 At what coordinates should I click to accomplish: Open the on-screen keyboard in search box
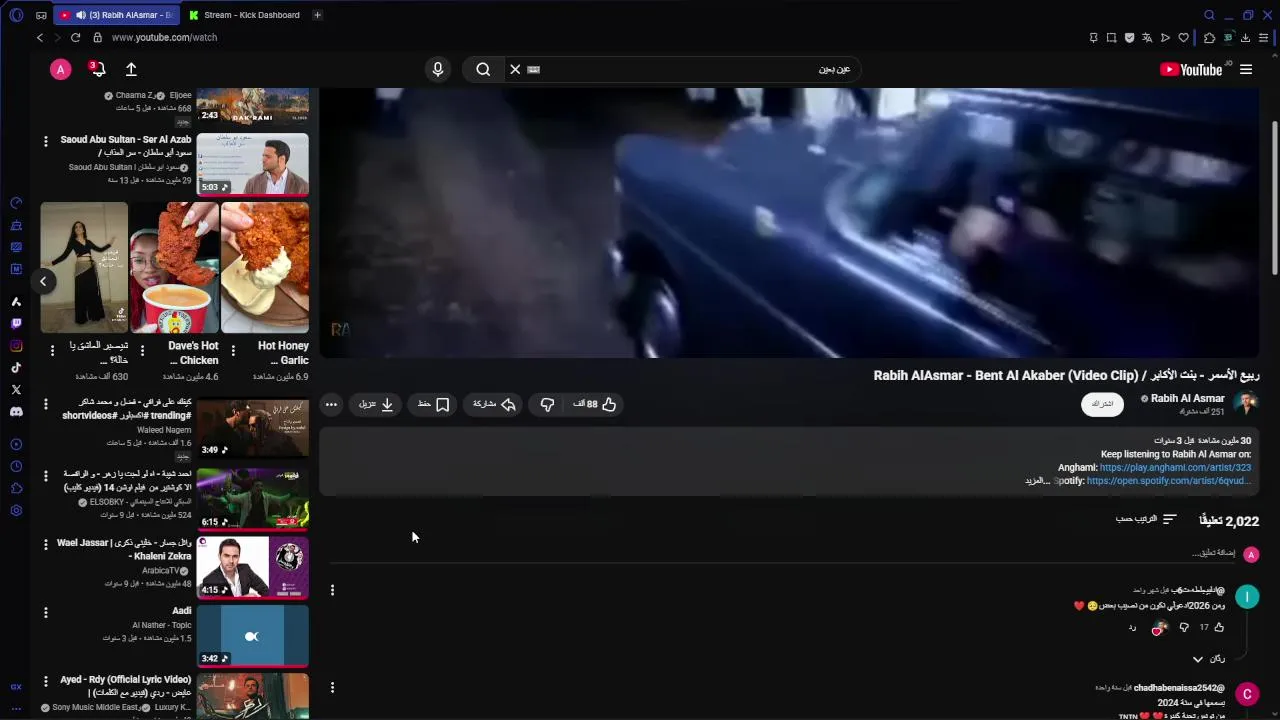tap(534, 69)
